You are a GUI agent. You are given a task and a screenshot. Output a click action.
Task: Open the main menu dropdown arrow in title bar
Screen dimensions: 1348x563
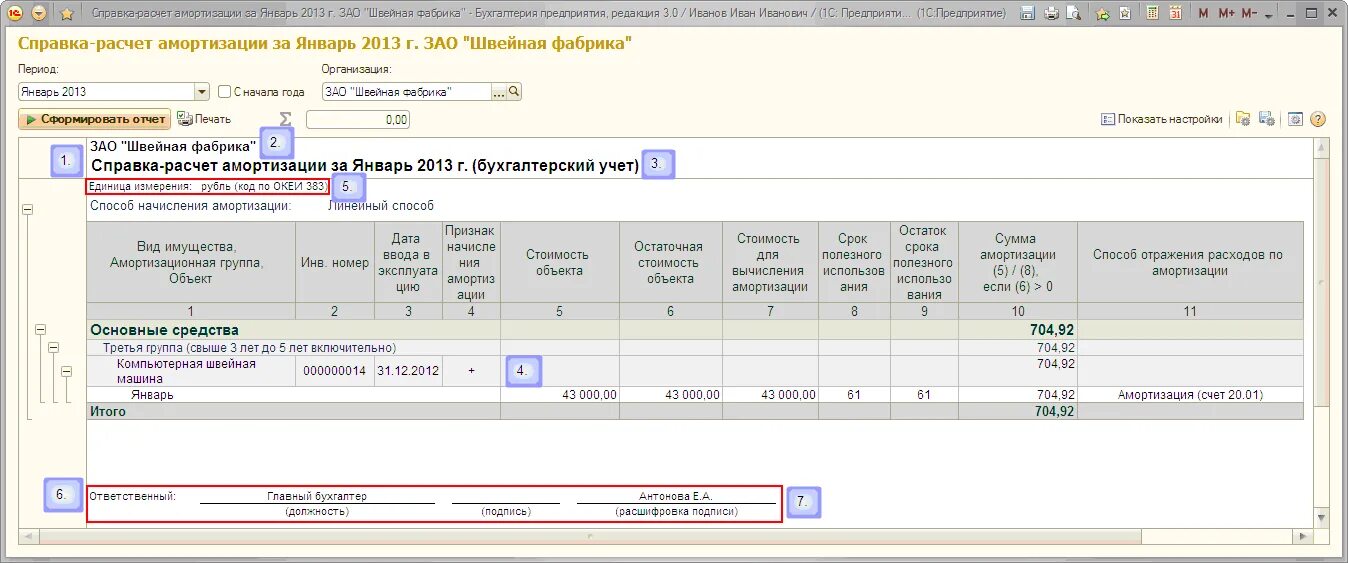click(x=39, y=13)
